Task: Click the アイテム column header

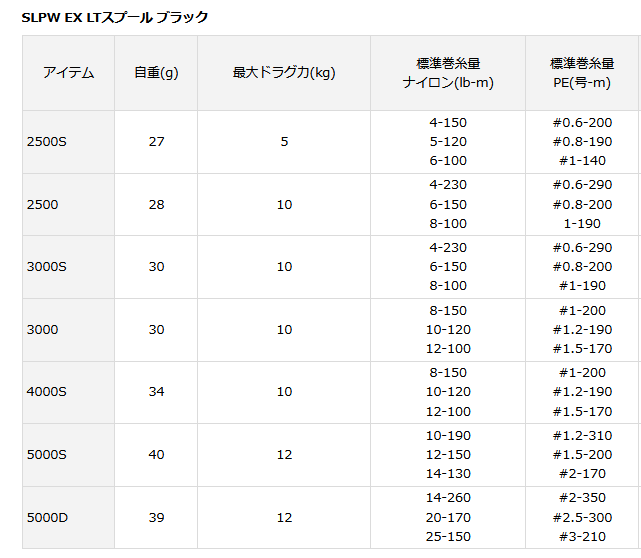Action: click(68, 73)
